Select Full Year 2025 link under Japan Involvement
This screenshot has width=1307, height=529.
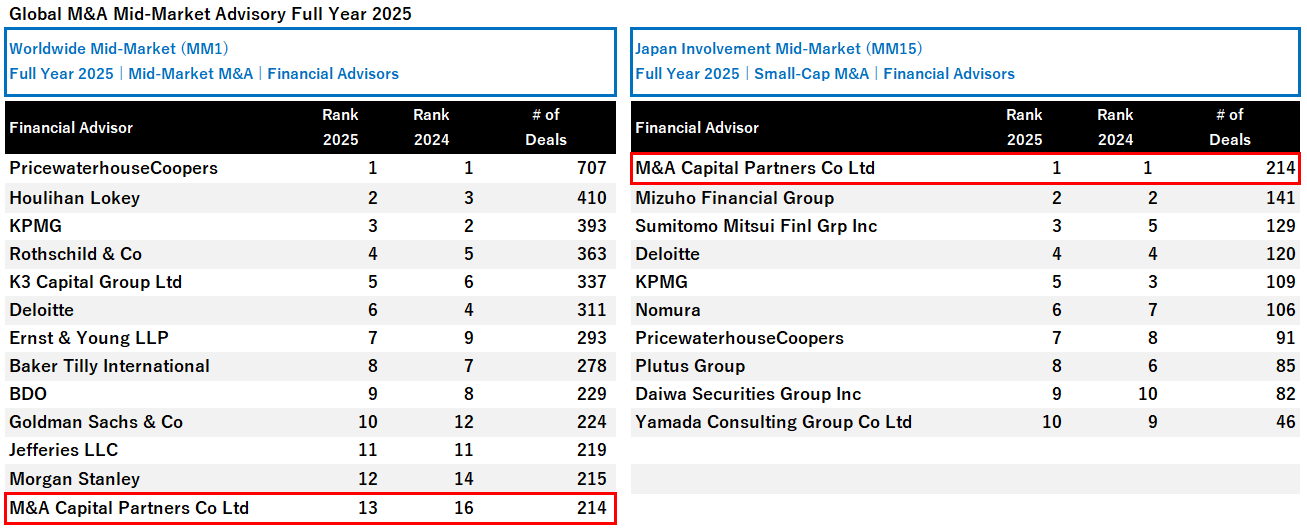(687, 74)
